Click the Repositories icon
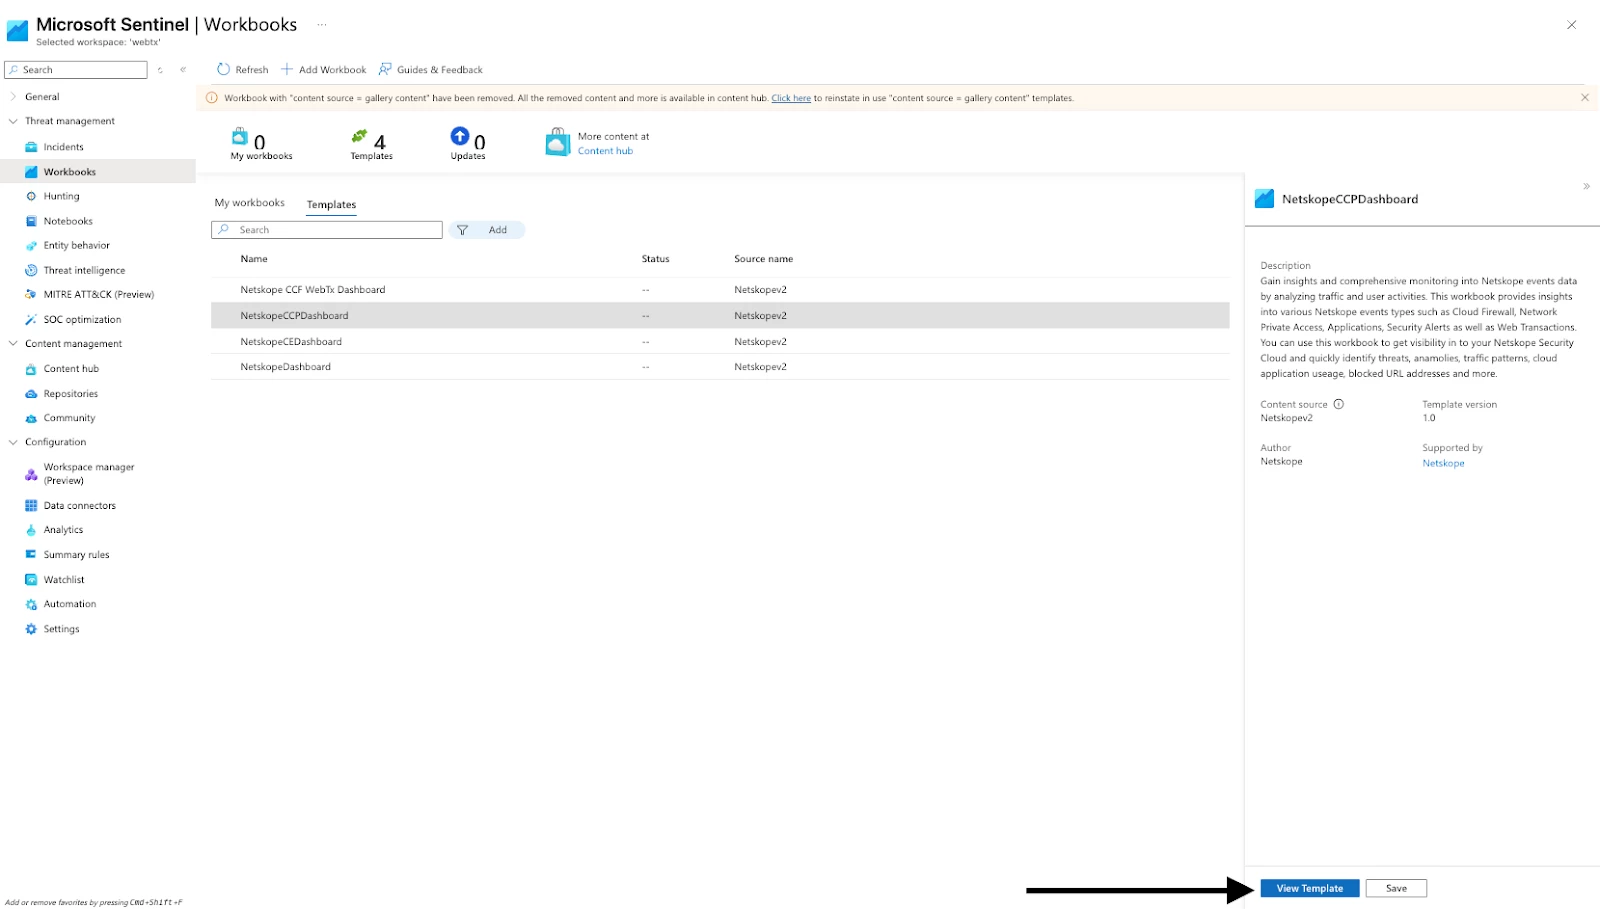The height and width of the screenshot is (909, 1600). pos(31,394)
